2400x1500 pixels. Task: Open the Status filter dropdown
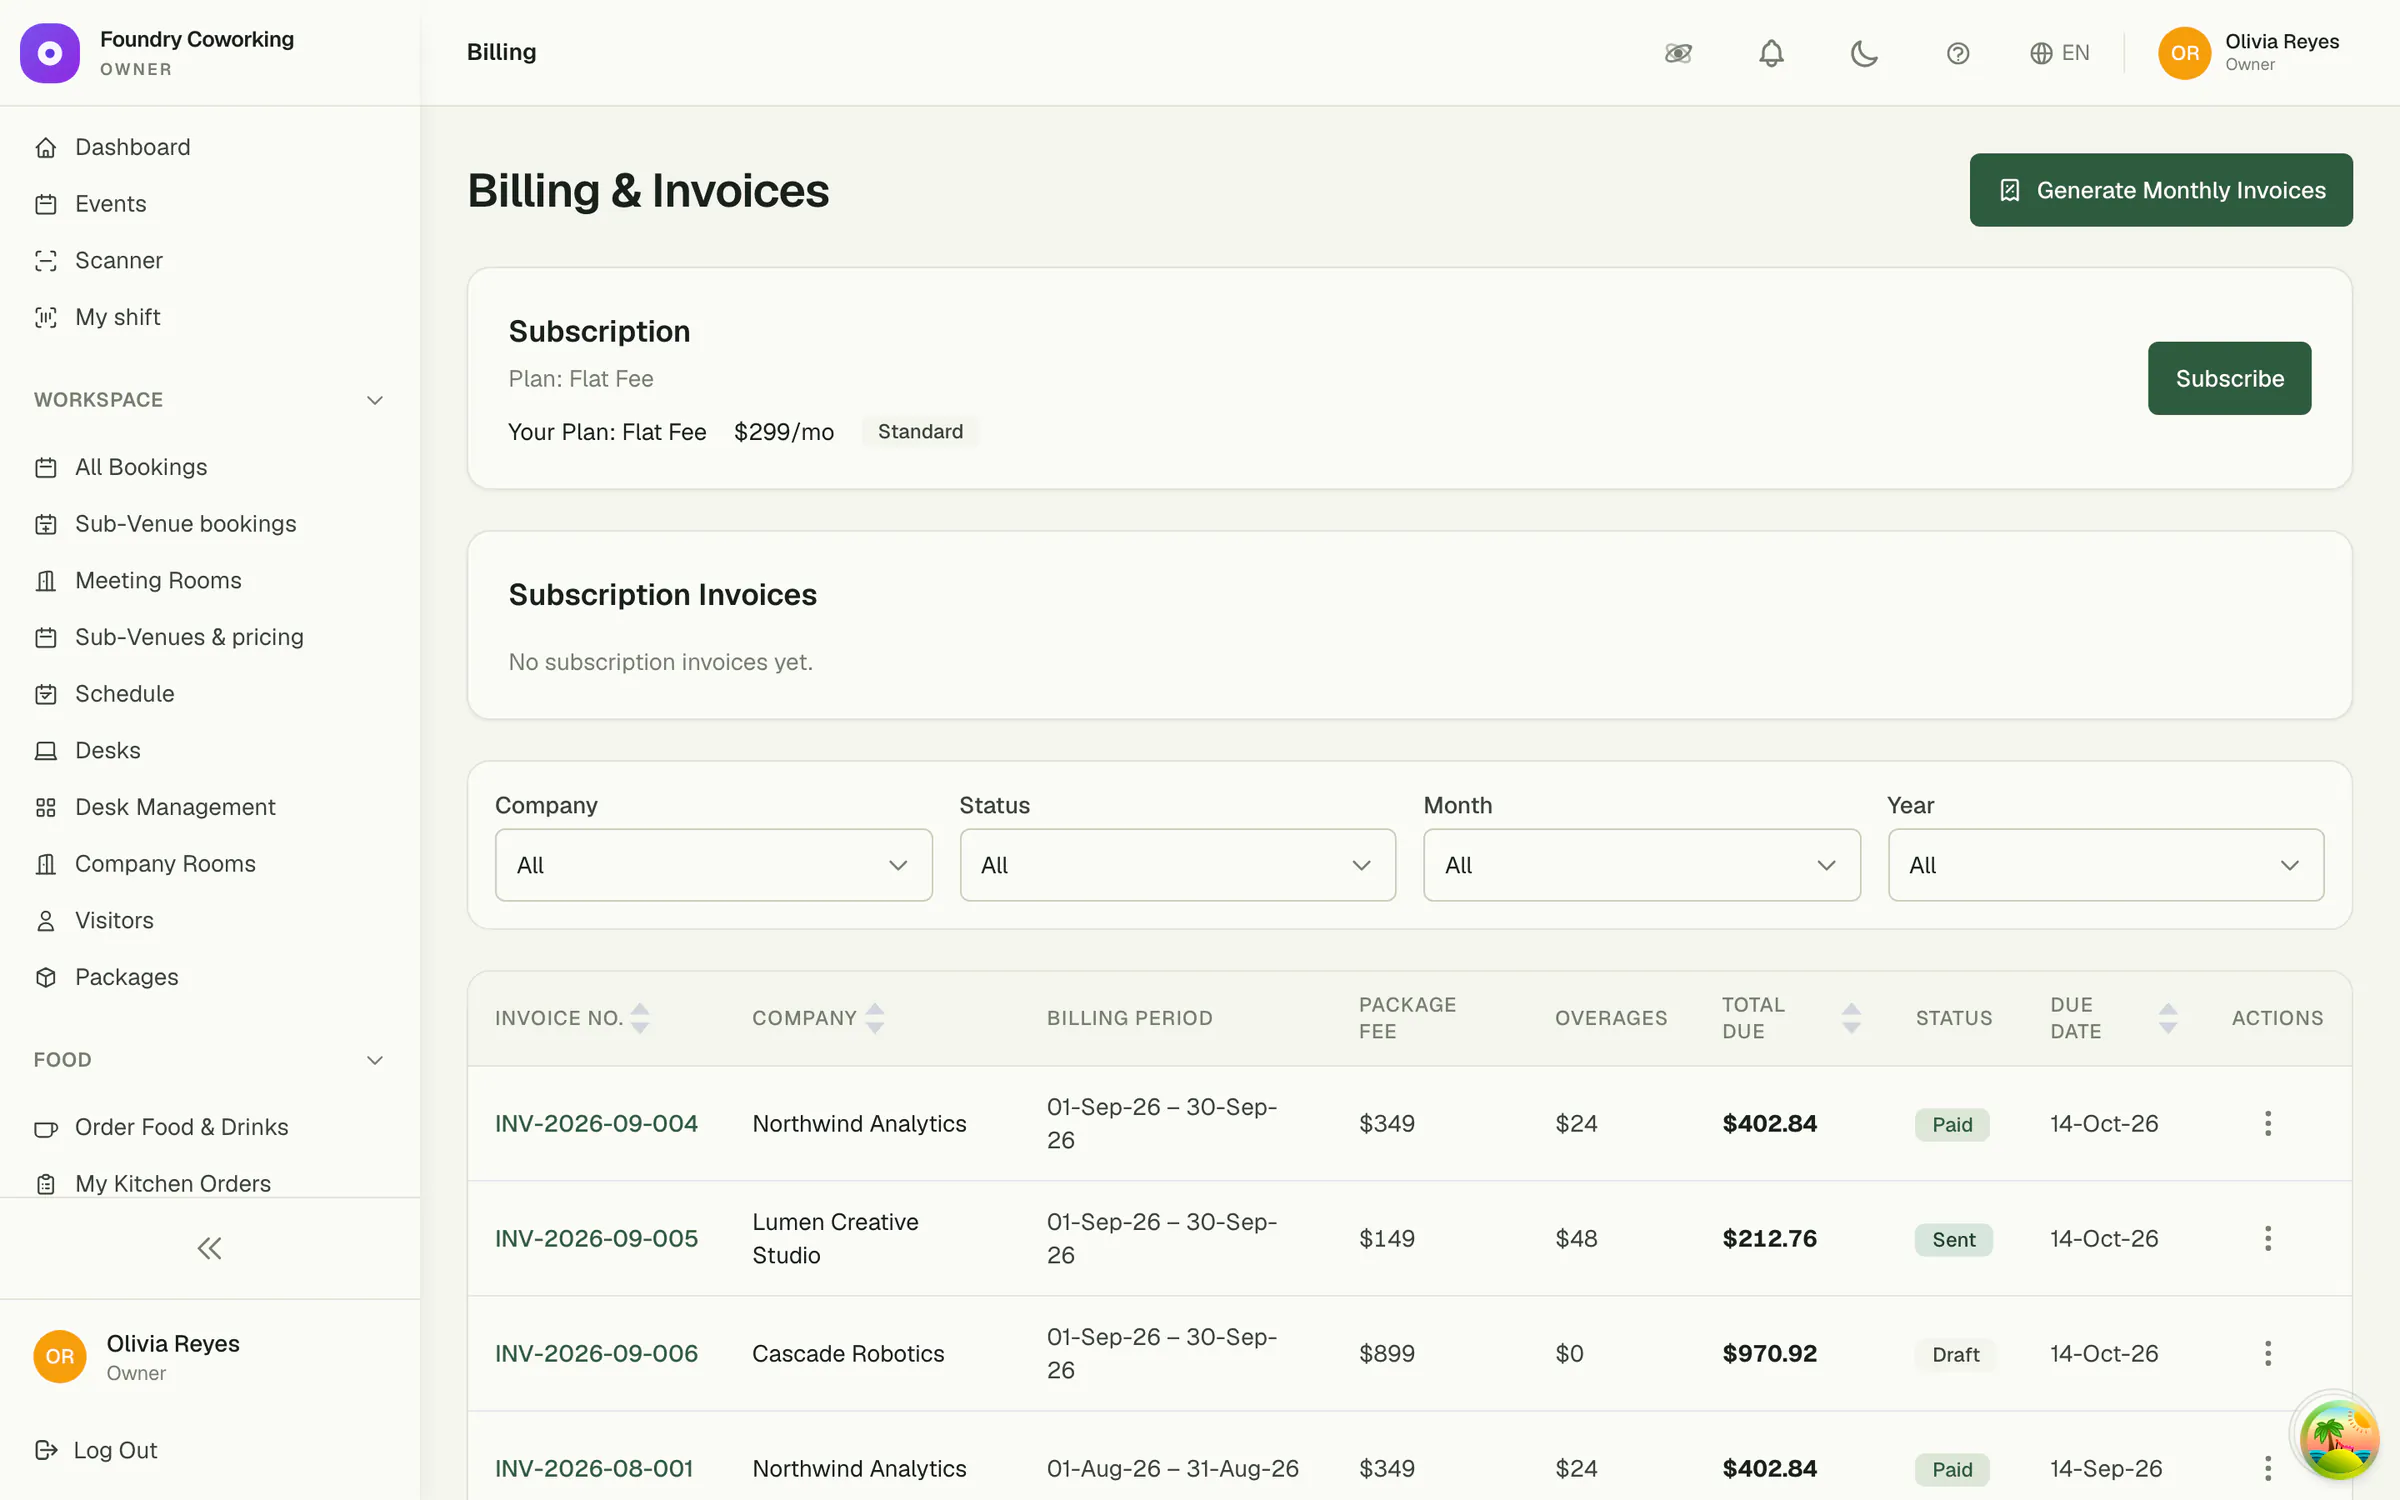pos(1177,865)
